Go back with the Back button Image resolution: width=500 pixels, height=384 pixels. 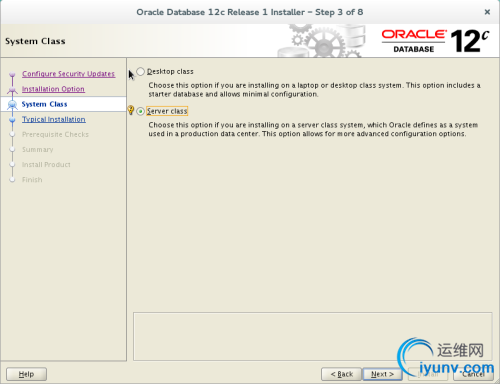pyautogui.click(x=341, y=374)
